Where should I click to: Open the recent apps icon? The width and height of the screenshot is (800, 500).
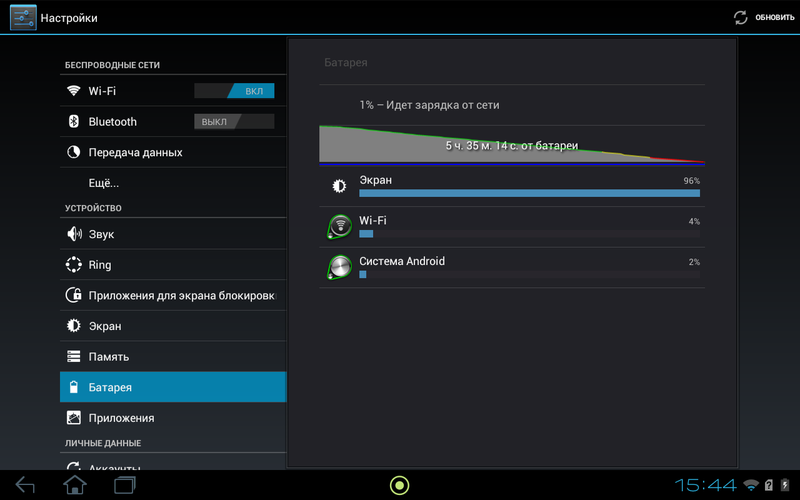pyautogui.click(x=124, y=485)
